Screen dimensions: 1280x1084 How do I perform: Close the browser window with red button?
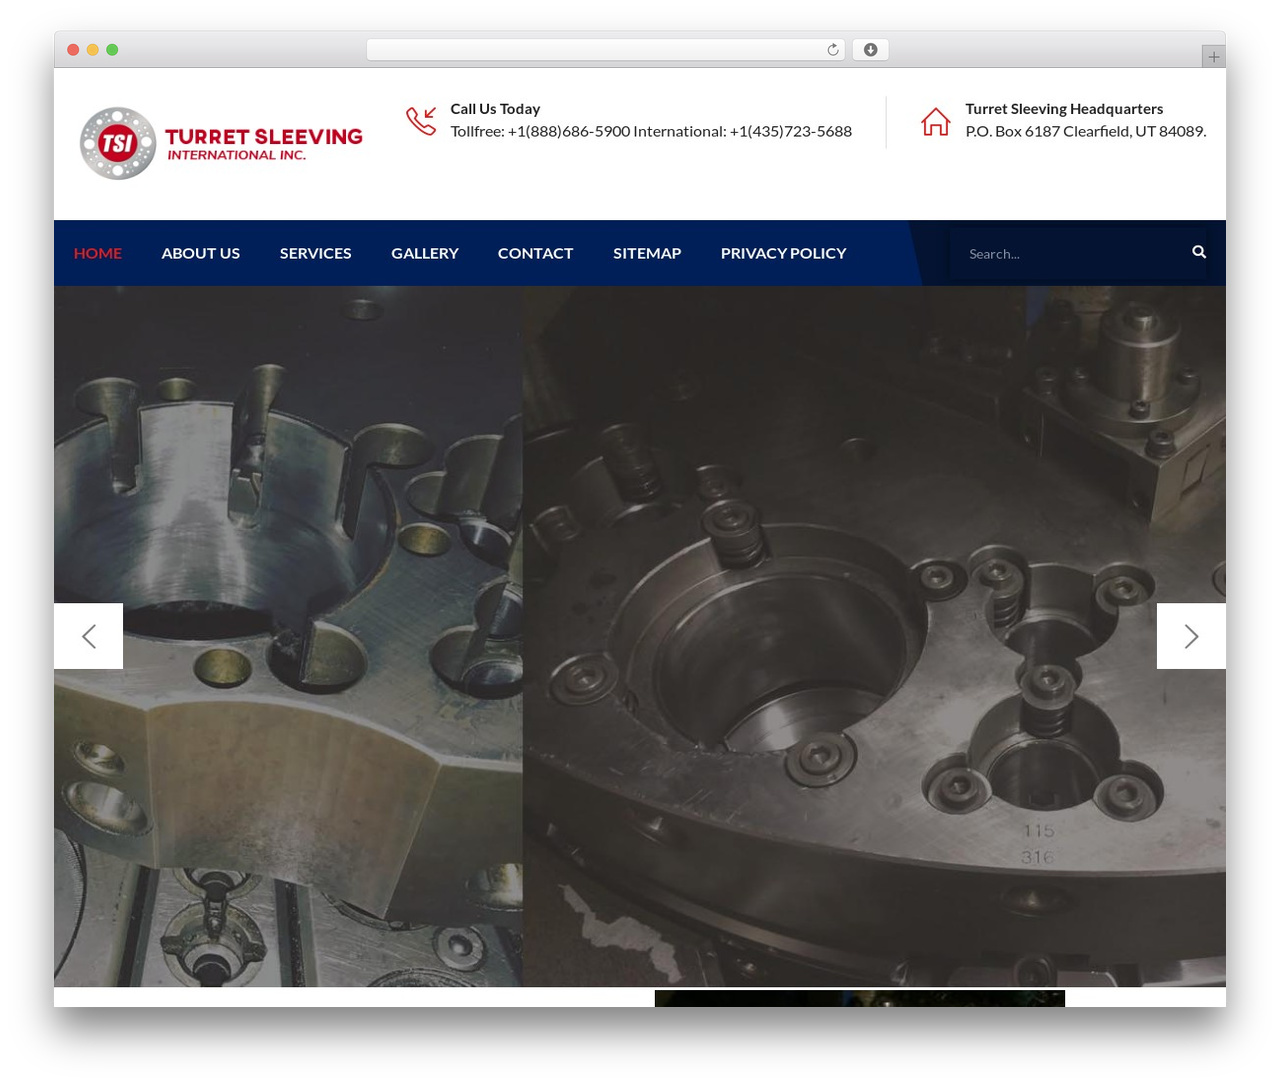point(73,50)
